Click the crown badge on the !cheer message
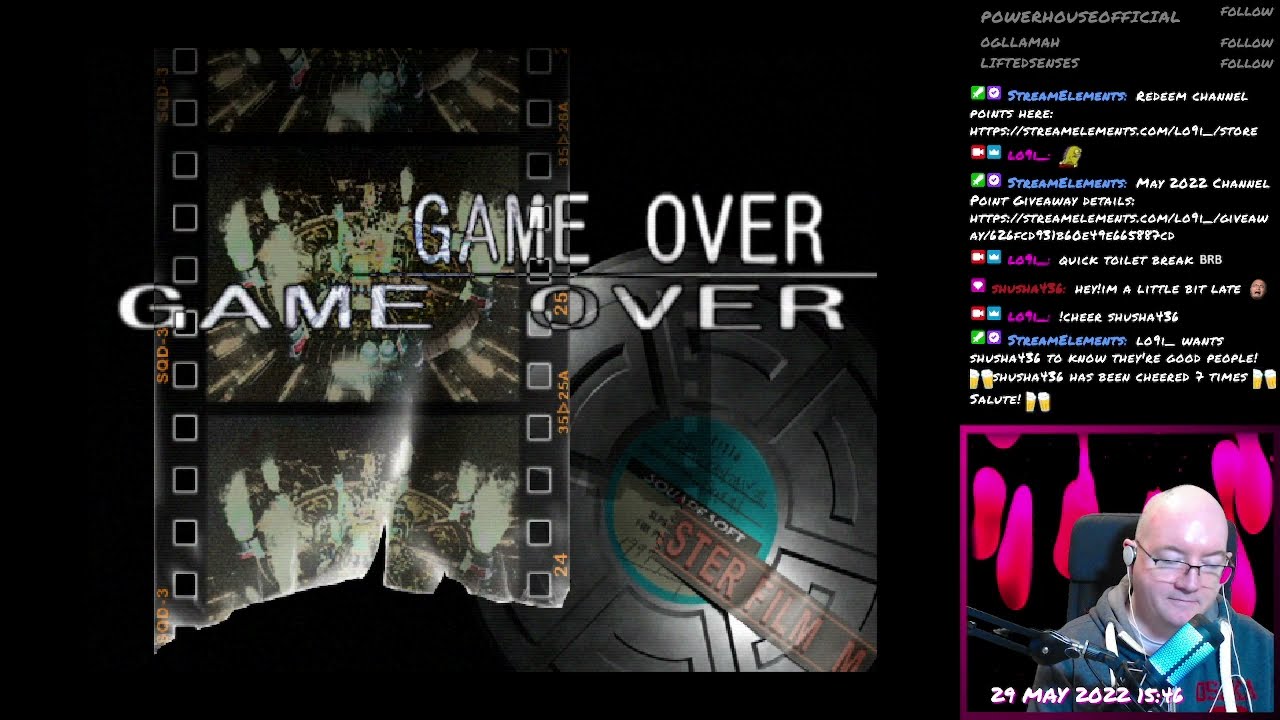This screenshot has height=720, width=1280. (994, 315)
